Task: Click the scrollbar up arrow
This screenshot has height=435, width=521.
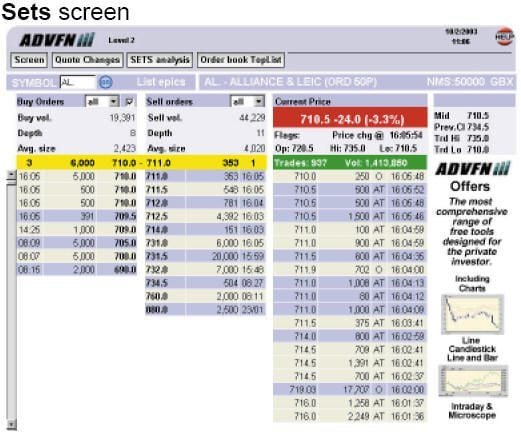Action: (11, 174)
